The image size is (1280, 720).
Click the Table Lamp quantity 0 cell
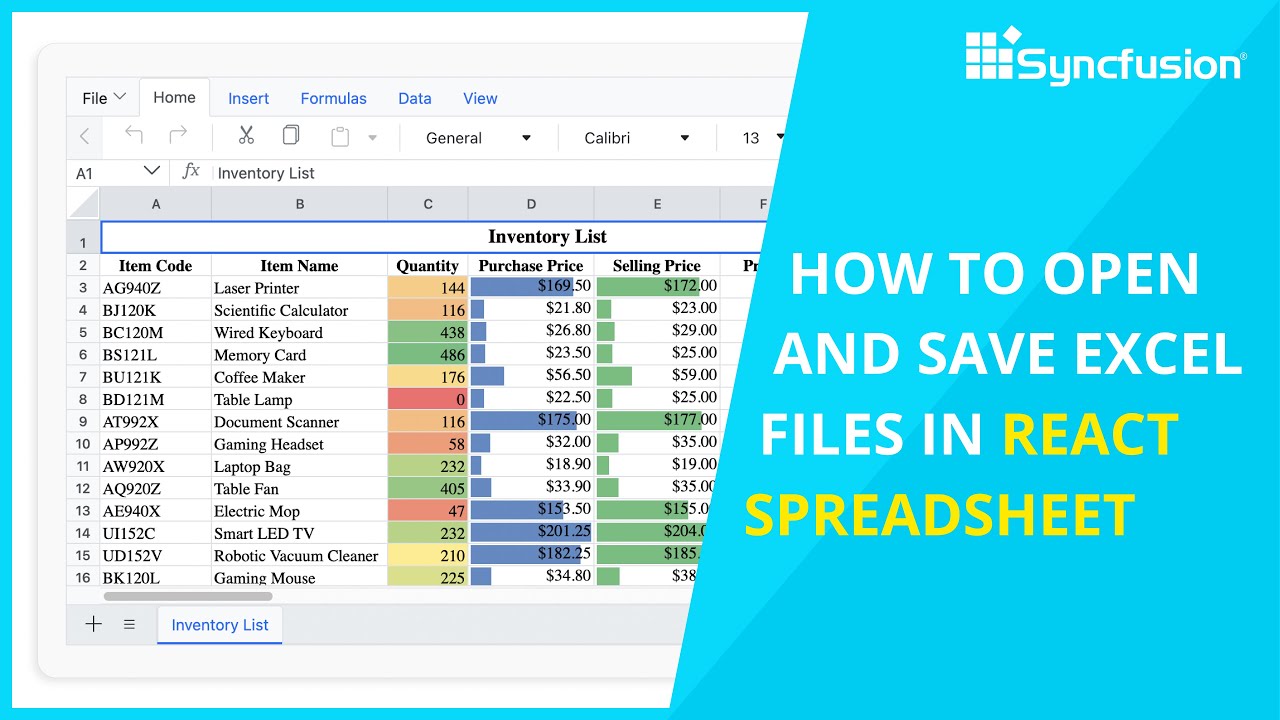tap(428, 399)
